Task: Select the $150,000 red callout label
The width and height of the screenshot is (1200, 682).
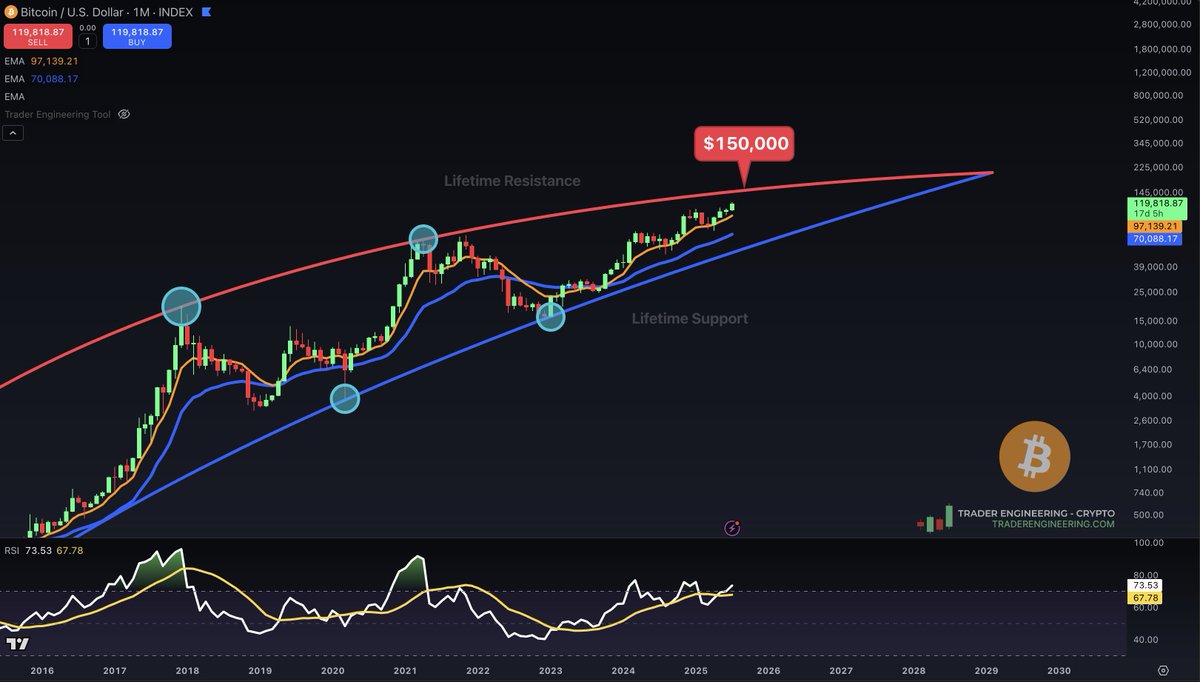Action: pyautogui.click(x=745, y=144)
